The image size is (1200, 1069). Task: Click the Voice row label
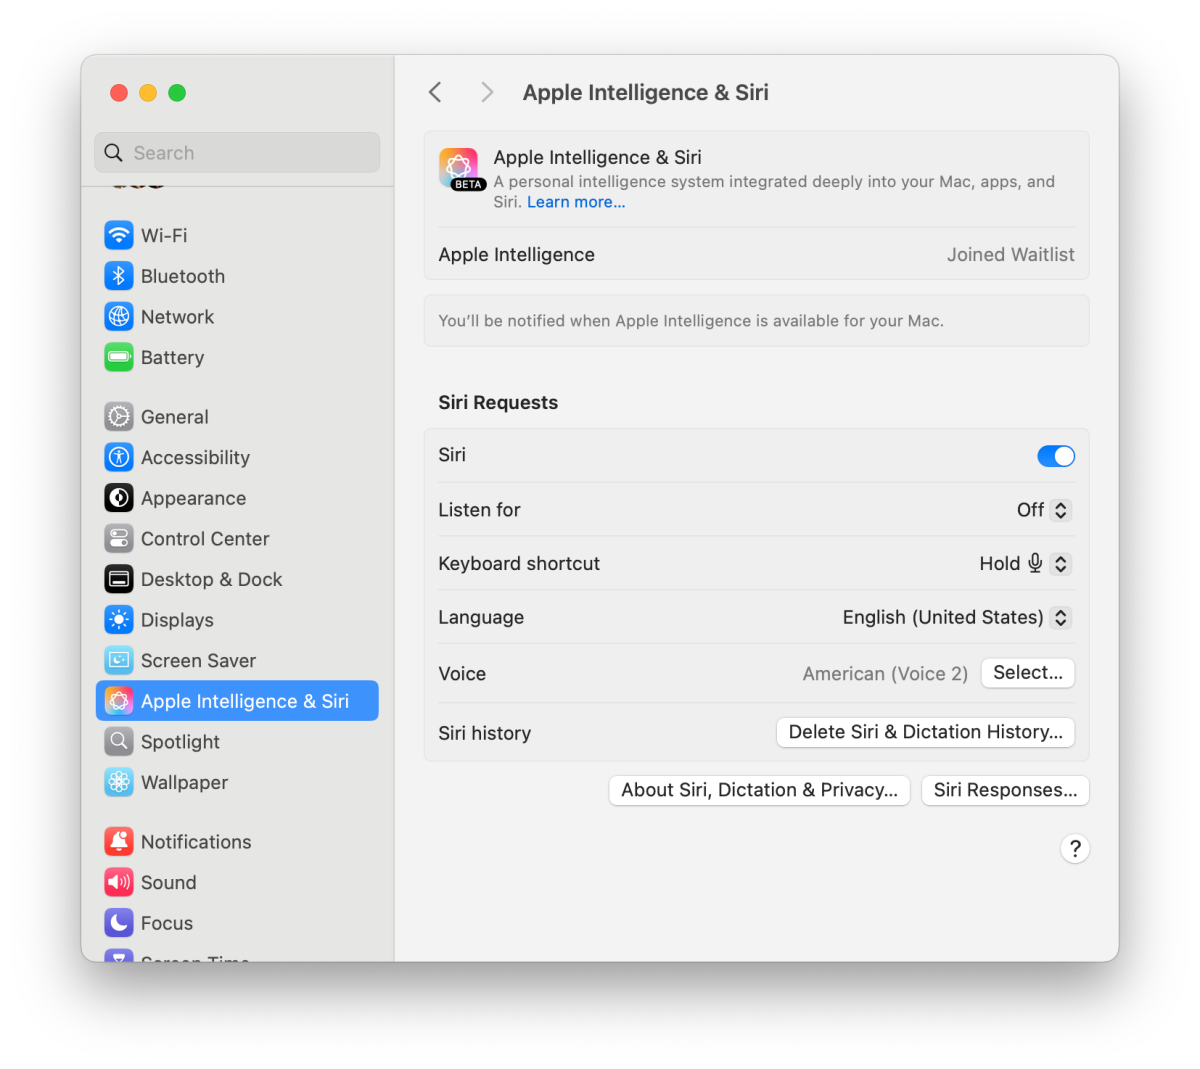pyautogui.click(x=462, y=674)
